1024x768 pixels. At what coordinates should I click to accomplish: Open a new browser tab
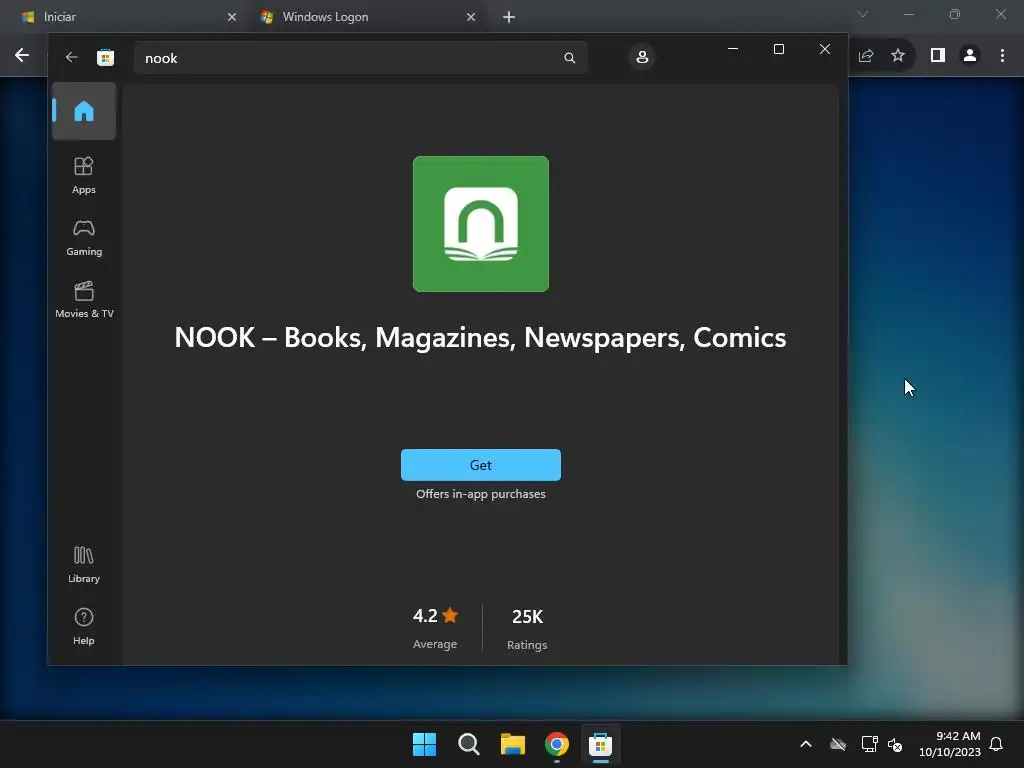509,17
